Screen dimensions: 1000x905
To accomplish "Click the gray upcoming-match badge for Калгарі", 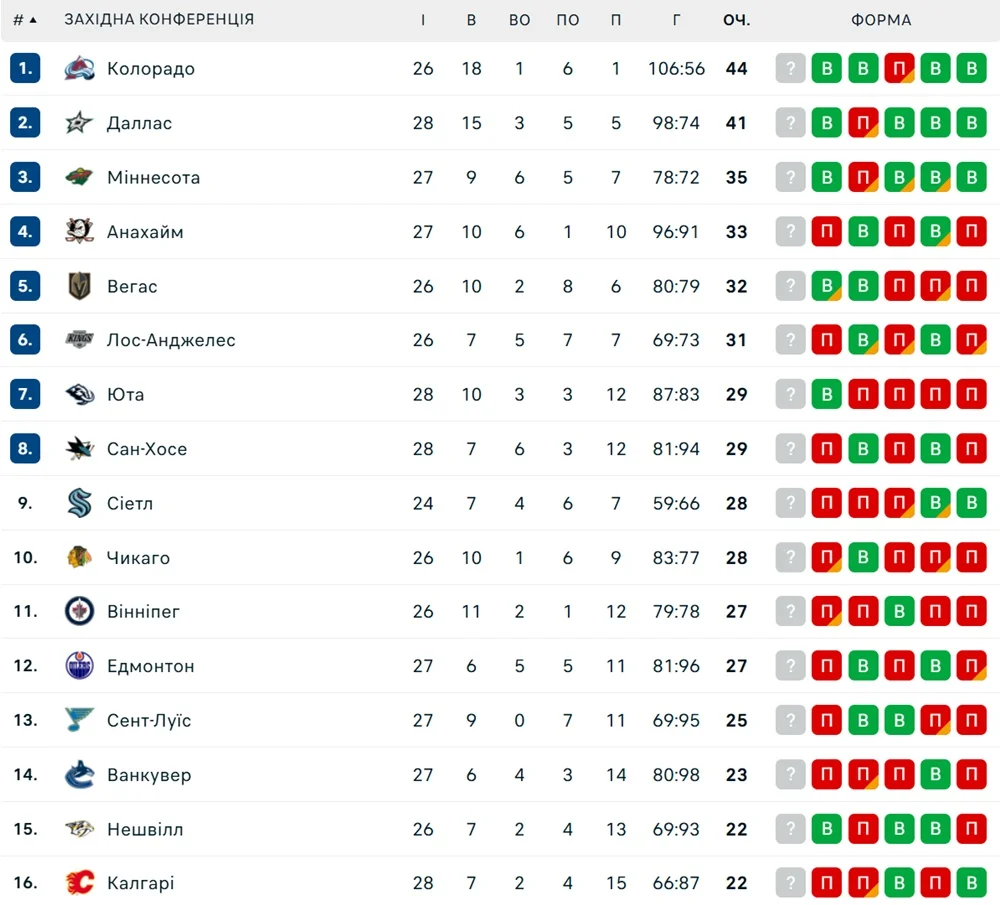I will pos(790,883).
